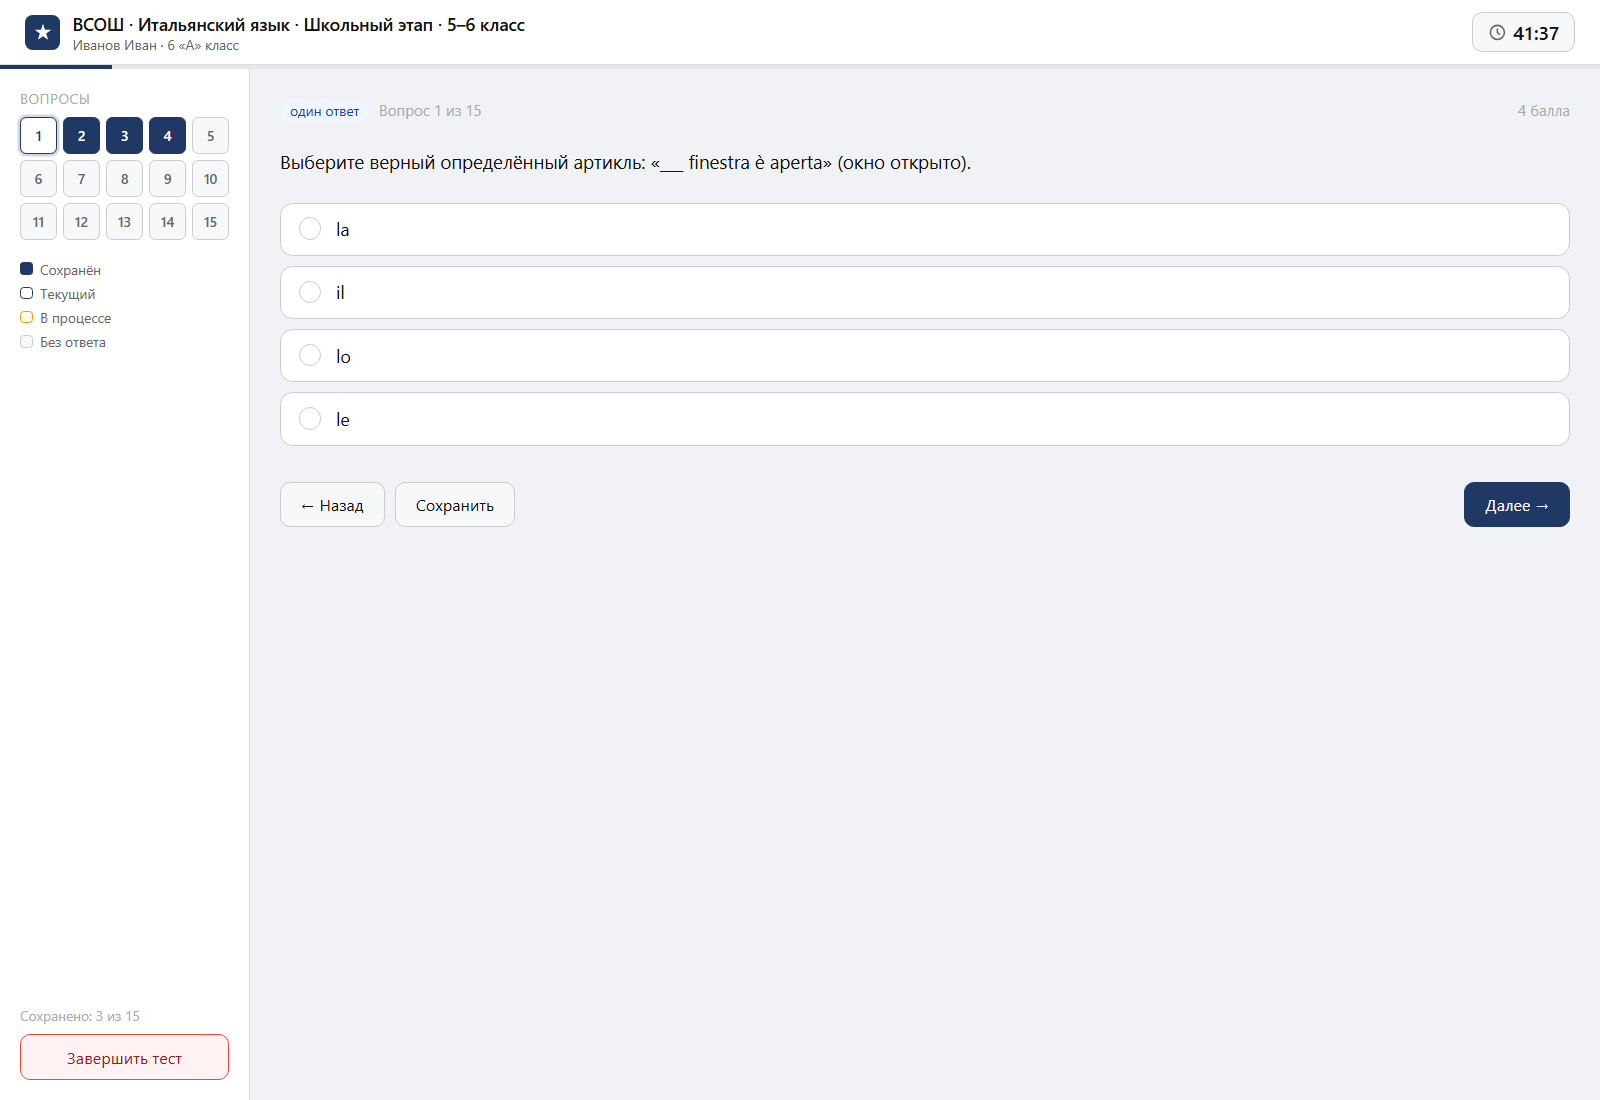This screenshot has width=1600, height=1100.
Task: Open saved question 4
Action: click(167, 136)
